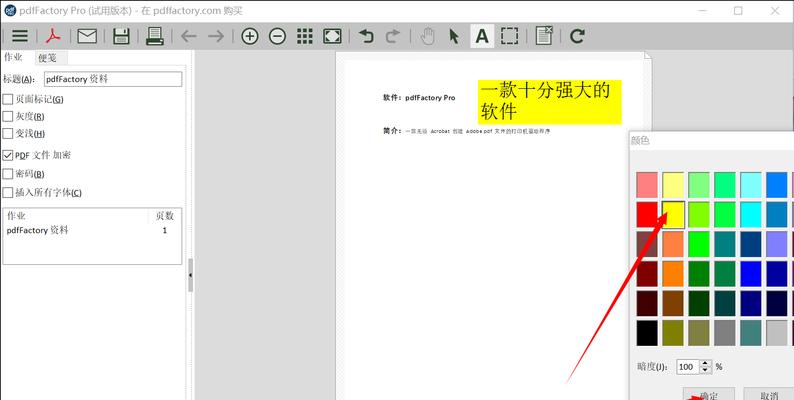
Task: Go back with the left arrow icon
Action: tap(188, 36)
